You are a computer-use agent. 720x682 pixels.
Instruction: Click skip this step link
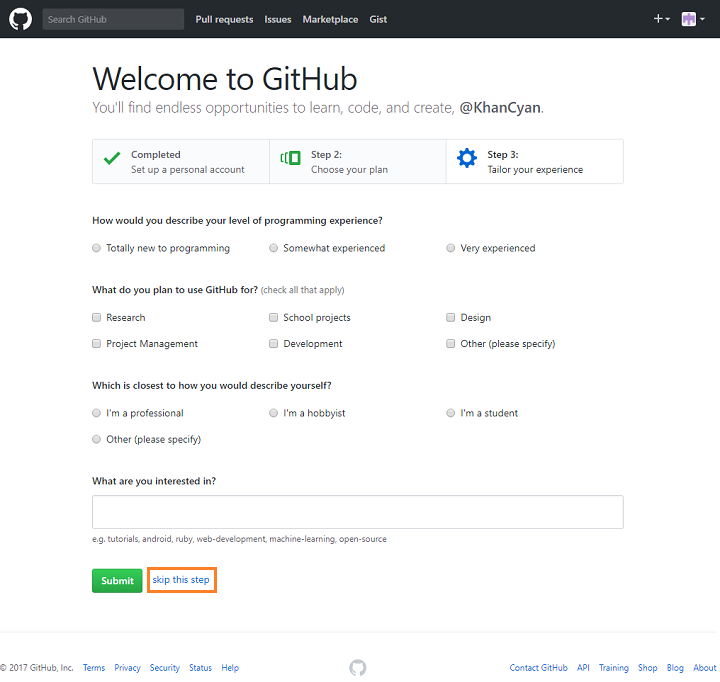(x=181, y=580)
